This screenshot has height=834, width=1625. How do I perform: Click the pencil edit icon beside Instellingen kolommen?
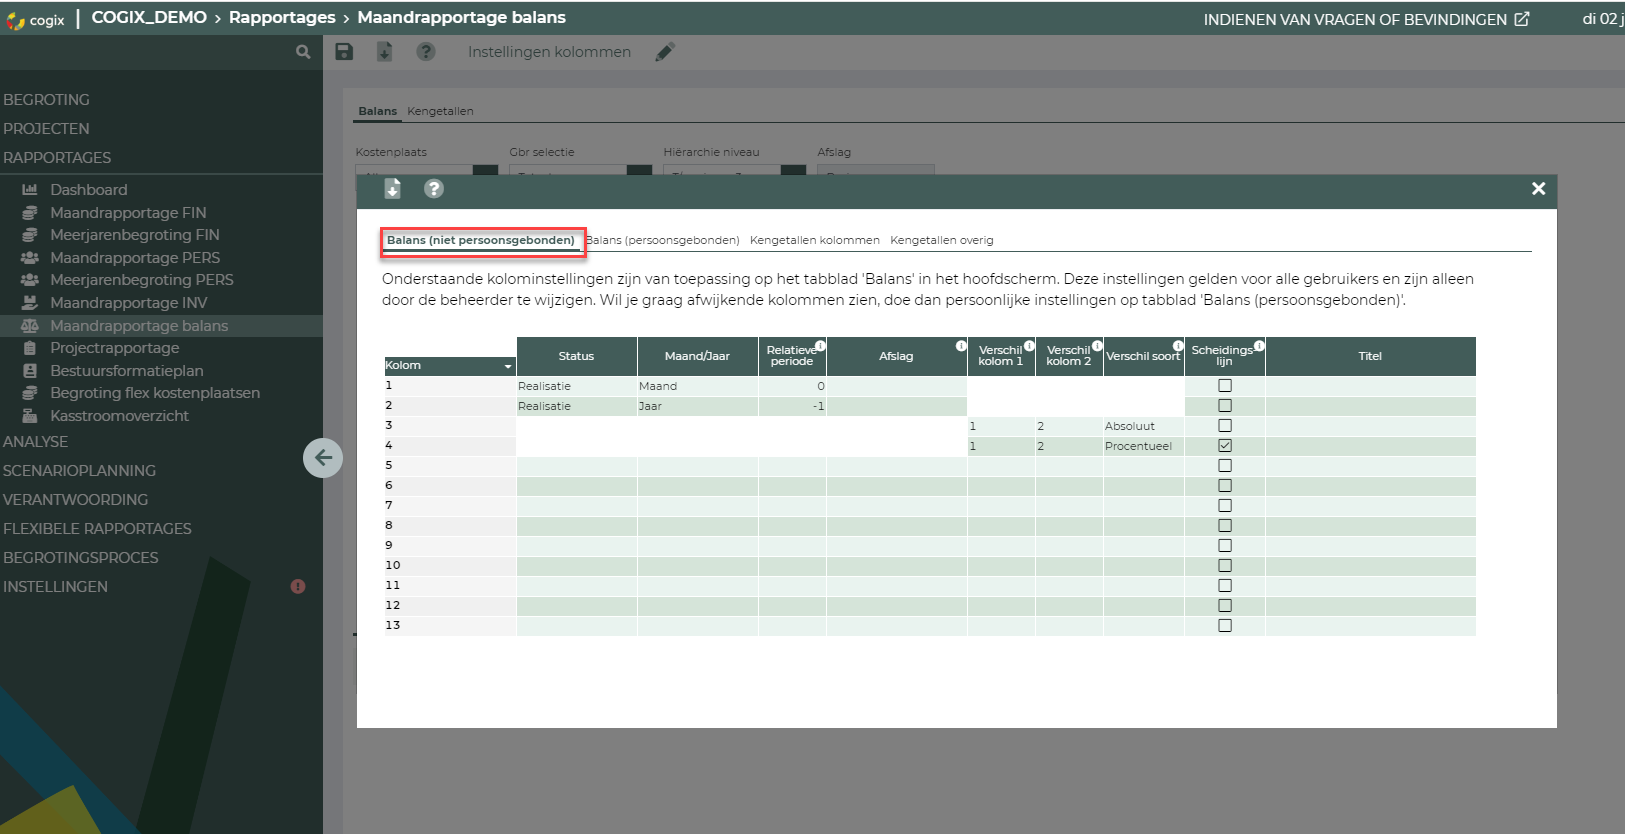665,52
